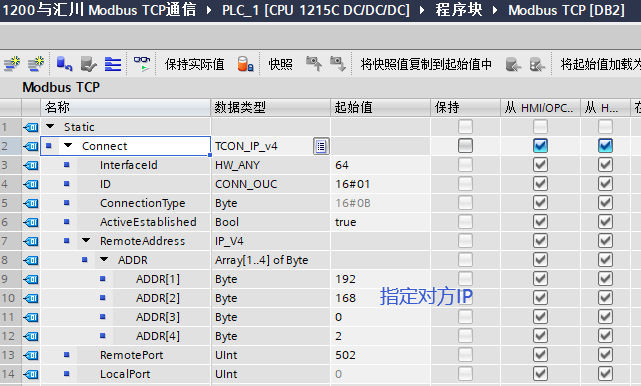The width and height of the screenshot is (641, 386).
Task: Collapse the Static tree node
Action: click(x=50, y=126)
